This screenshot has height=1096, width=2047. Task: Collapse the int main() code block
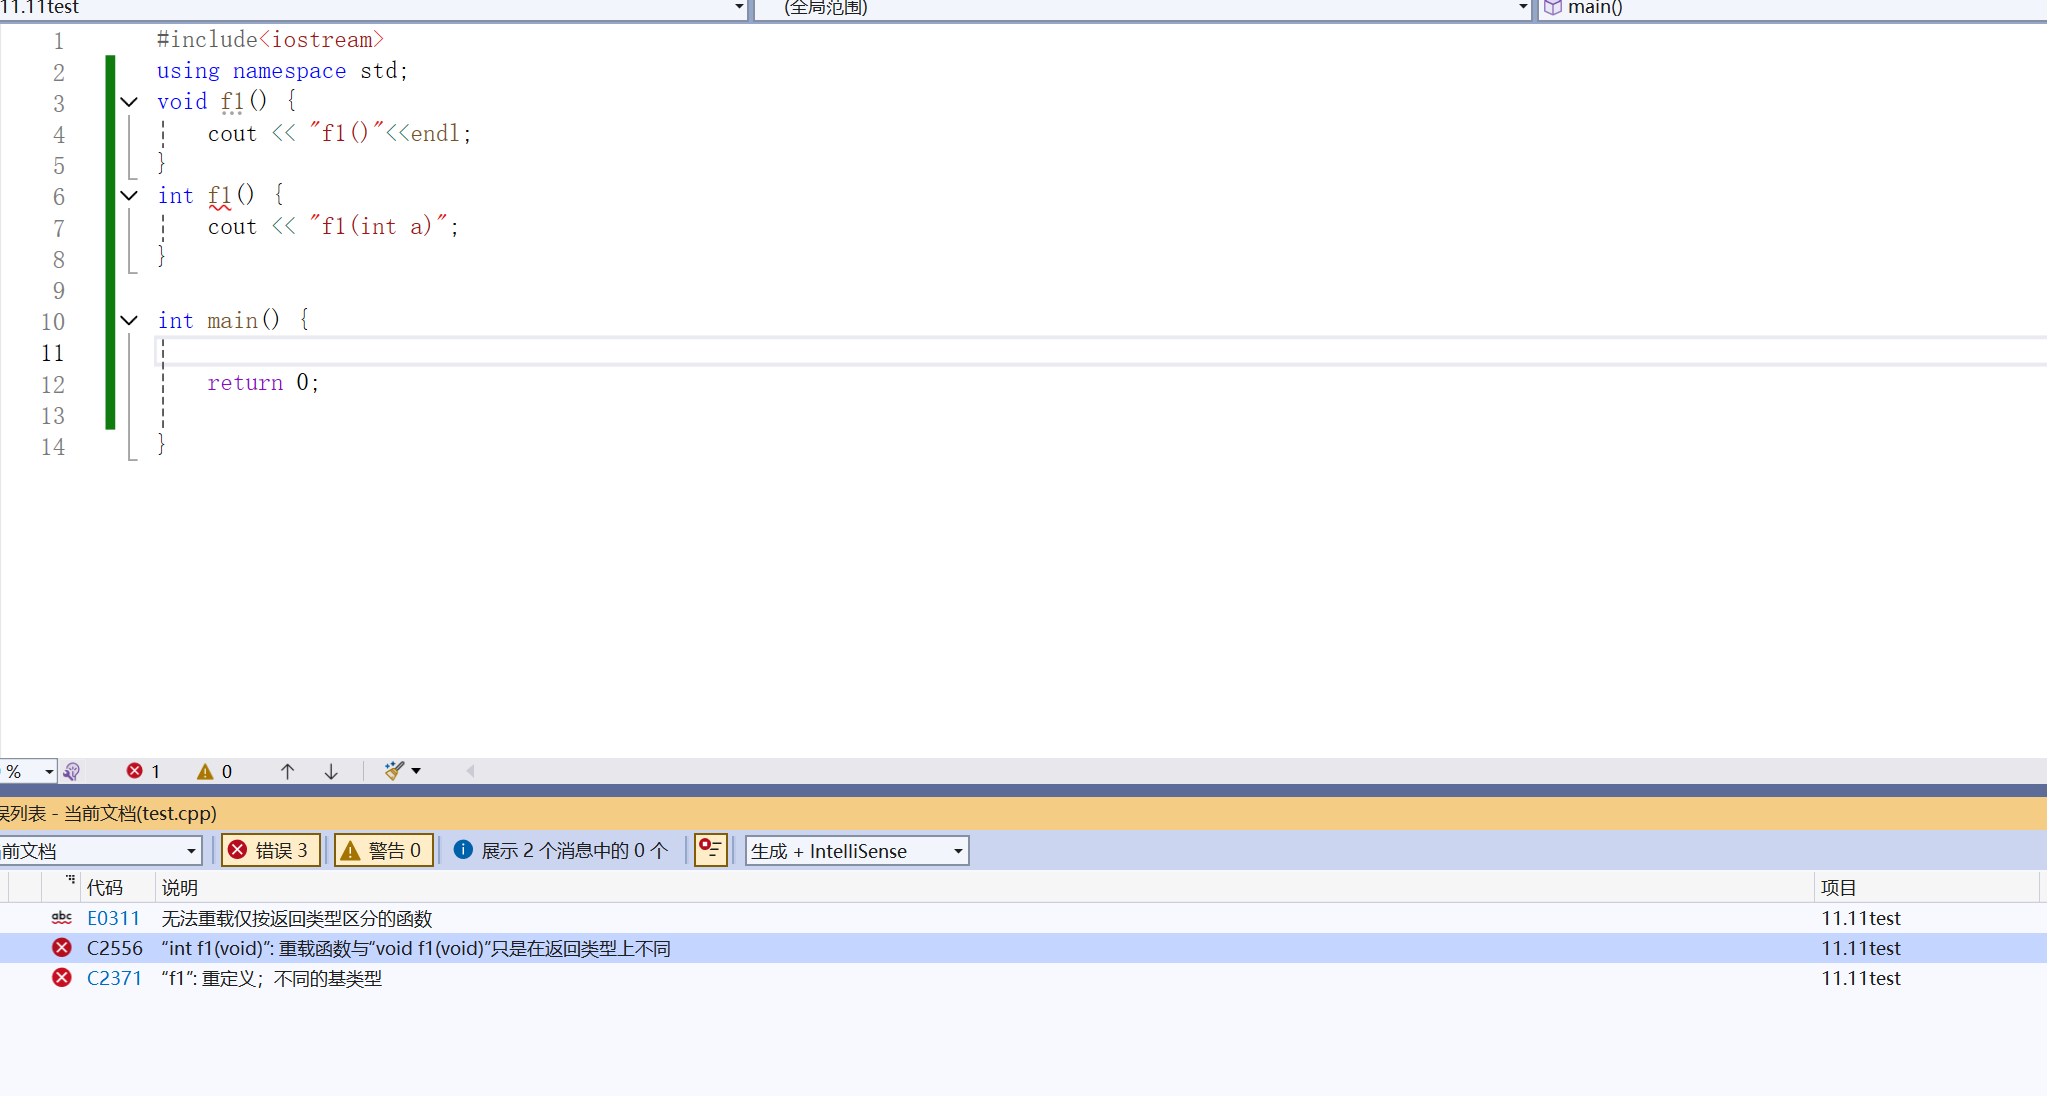coord(129,321)
